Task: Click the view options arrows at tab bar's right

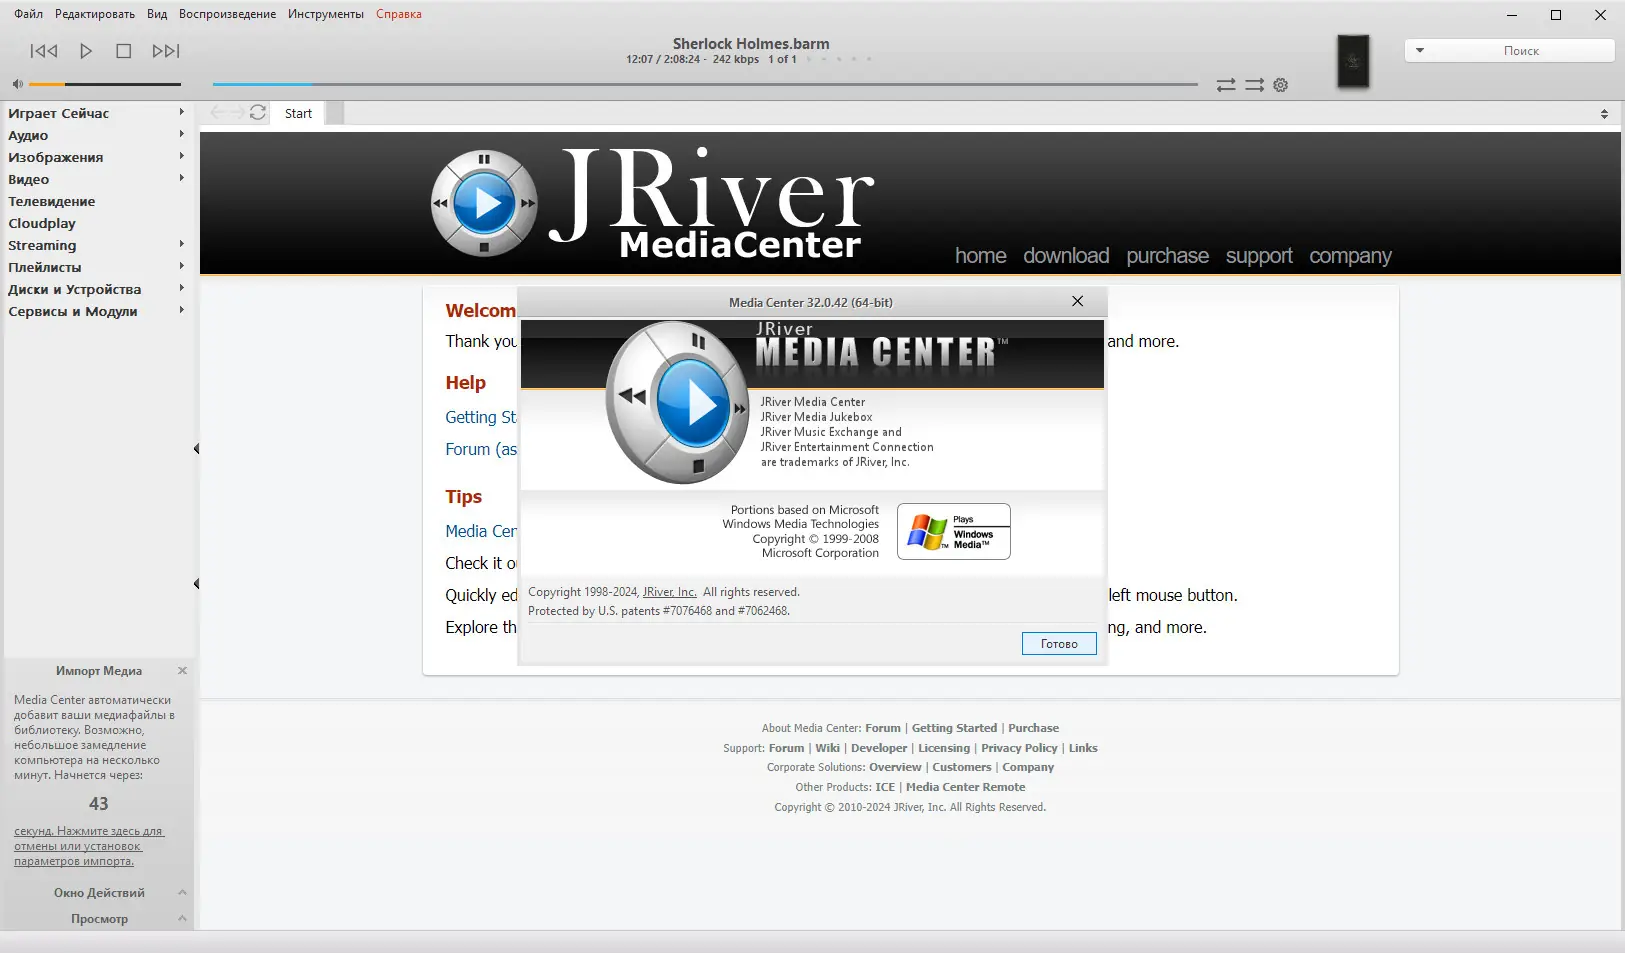Action: click(1604, 114)
